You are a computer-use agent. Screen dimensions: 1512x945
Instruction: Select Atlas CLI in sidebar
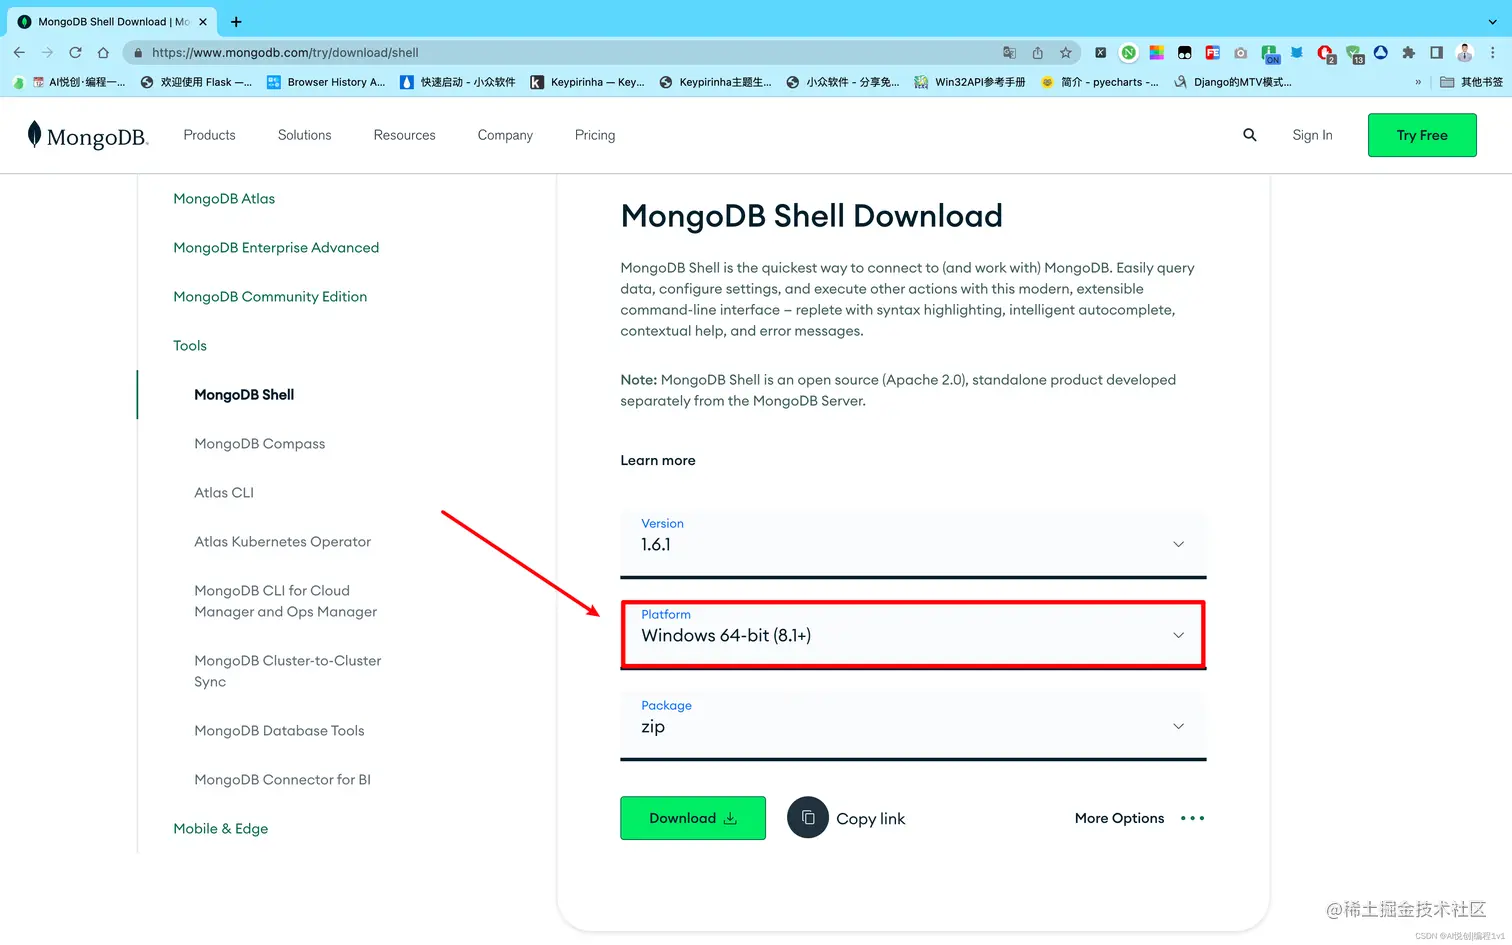(x=224, y=492)
